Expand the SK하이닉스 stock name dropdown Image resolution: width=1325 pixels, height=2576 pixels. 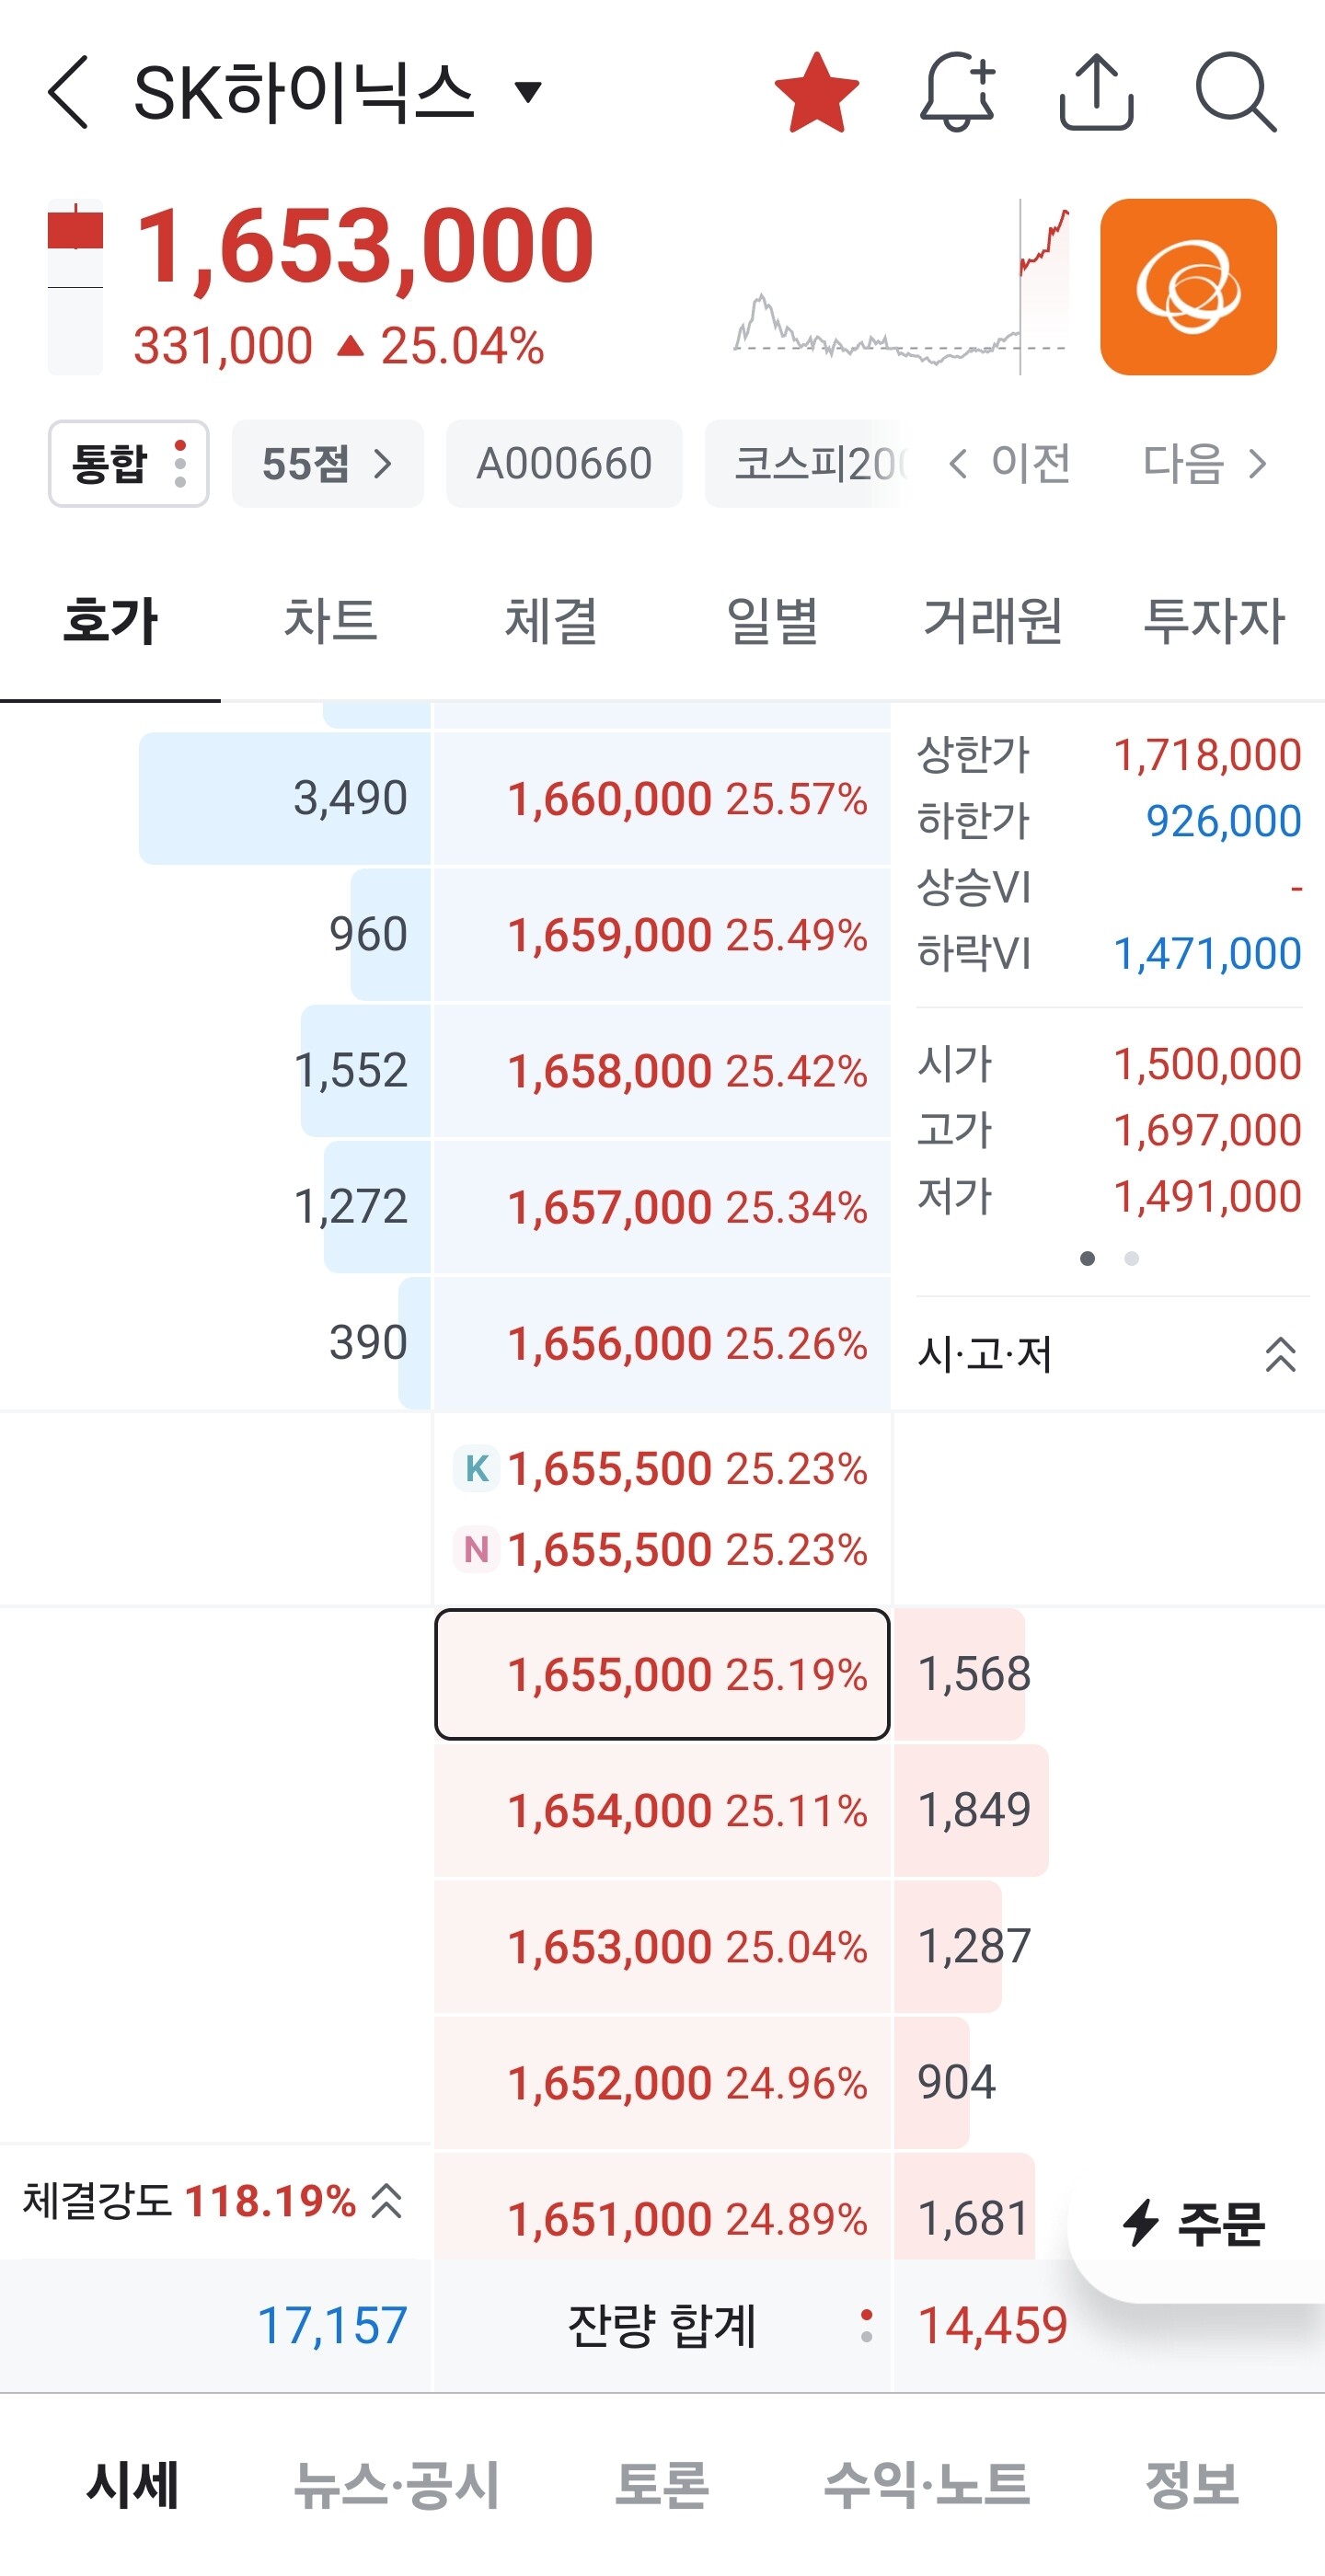click(528, 92)
